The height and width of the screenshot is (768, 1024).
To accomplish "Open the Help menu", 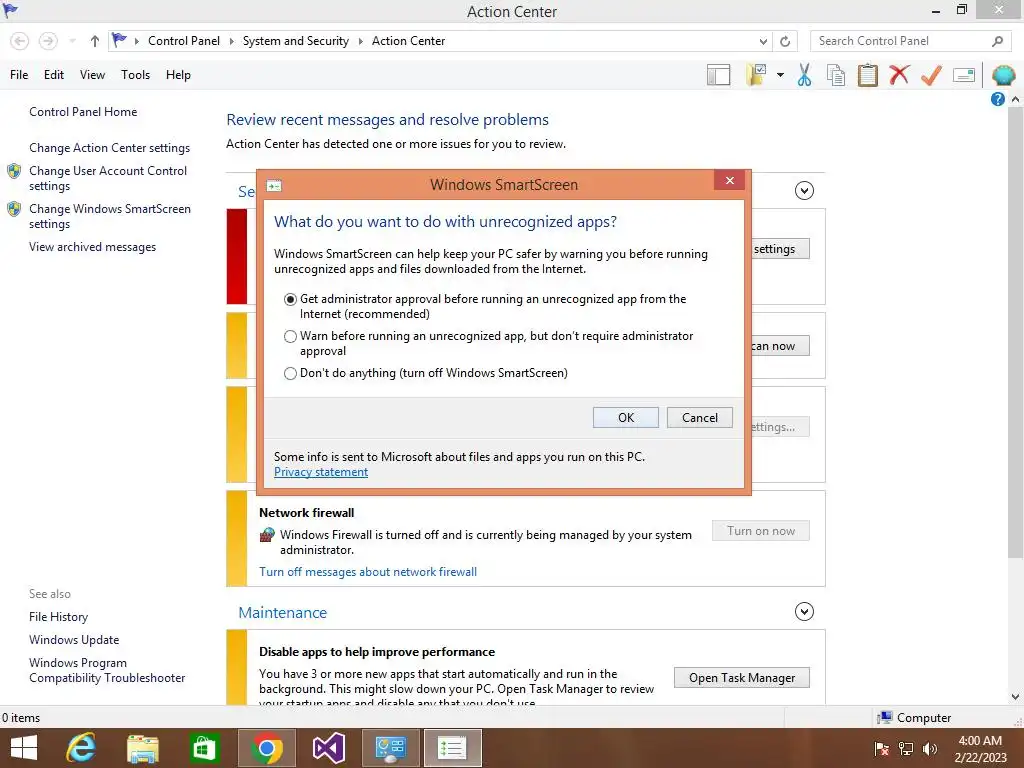I will click(178, 75).
